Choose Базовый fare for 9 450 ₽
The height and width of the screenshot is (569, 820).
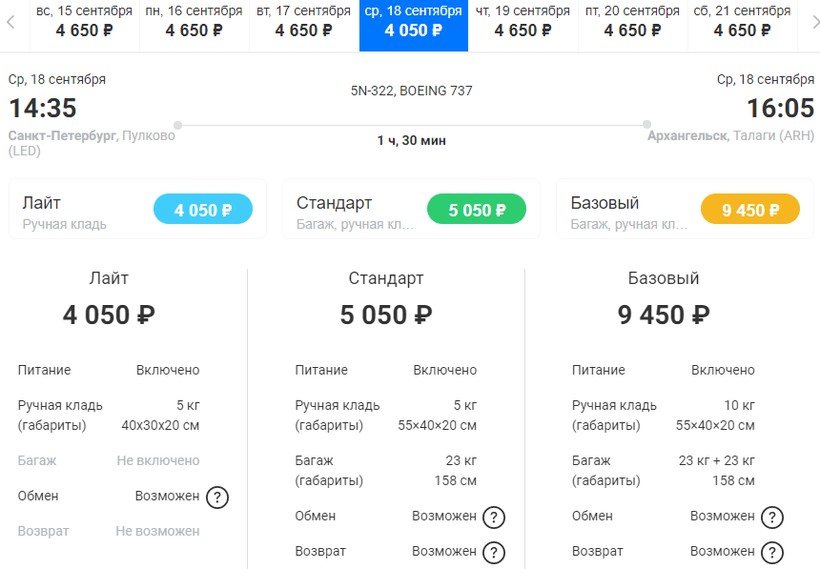click(750, 209)
